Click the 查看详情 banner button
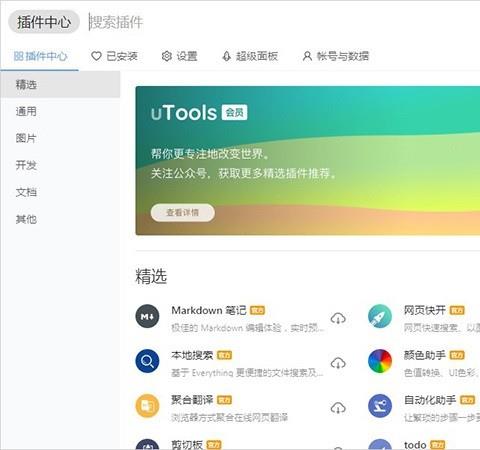The image size is (480, 450). pos(183,213)
